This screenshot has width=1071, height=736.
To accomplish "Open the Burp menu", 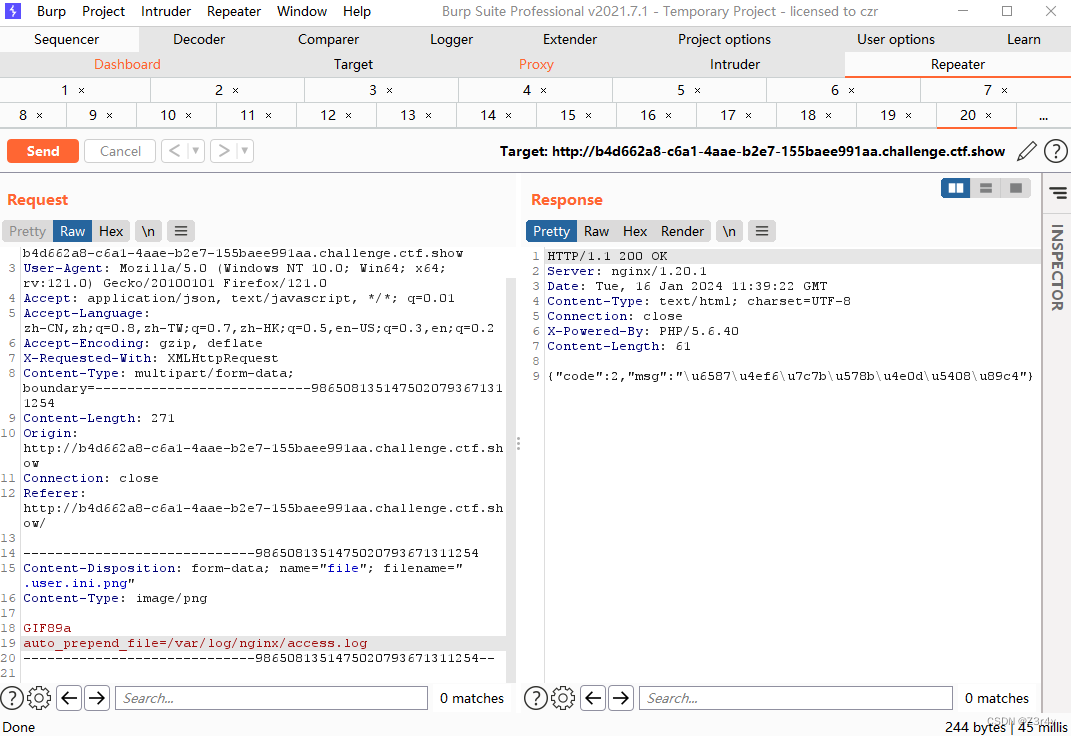I will (x=51, y=12).
